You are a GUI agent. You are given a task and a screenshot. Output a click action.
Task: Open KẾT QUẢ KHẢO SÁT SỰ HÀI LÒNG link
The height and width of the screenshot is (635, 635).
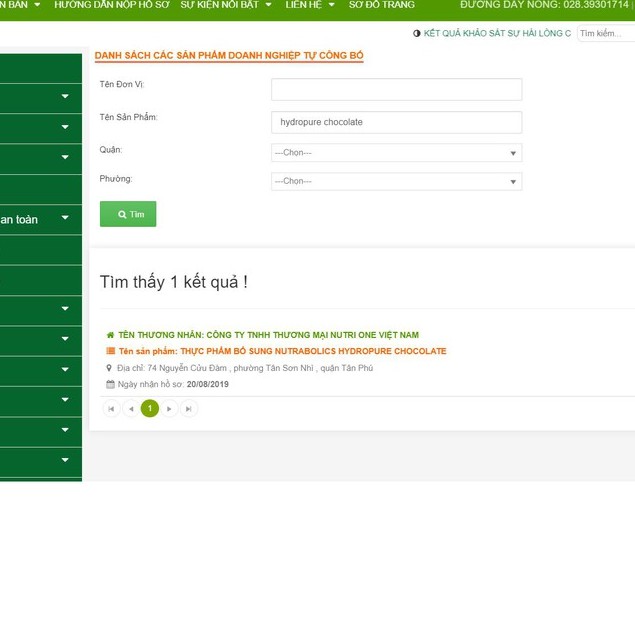[497, 33]
